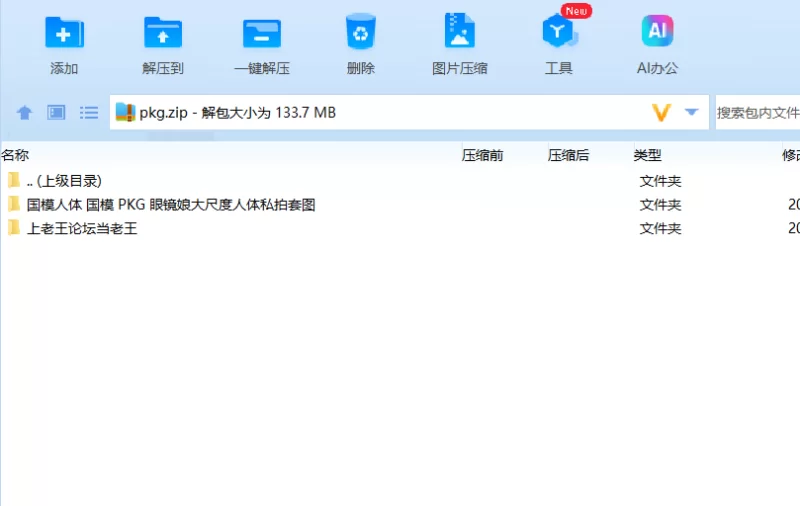Select the .. (上级目录) parent directory entry
Screen dimensions: 800x506
[x=64, y=181]
